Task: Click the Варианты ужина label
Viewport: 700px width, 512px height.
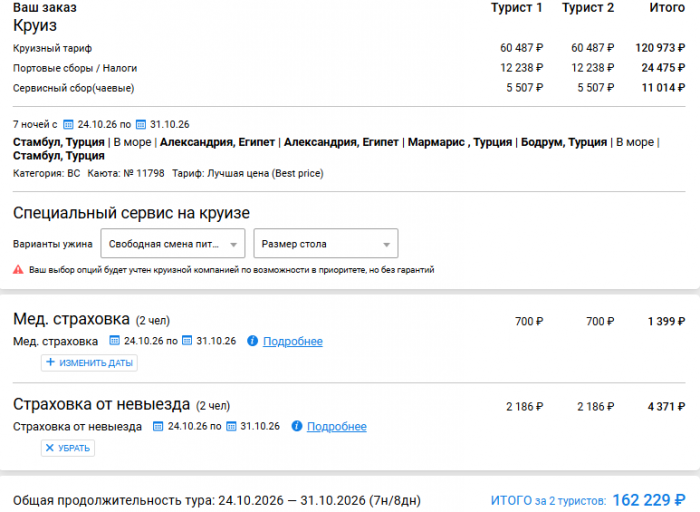Action: (x=53, y=244)
